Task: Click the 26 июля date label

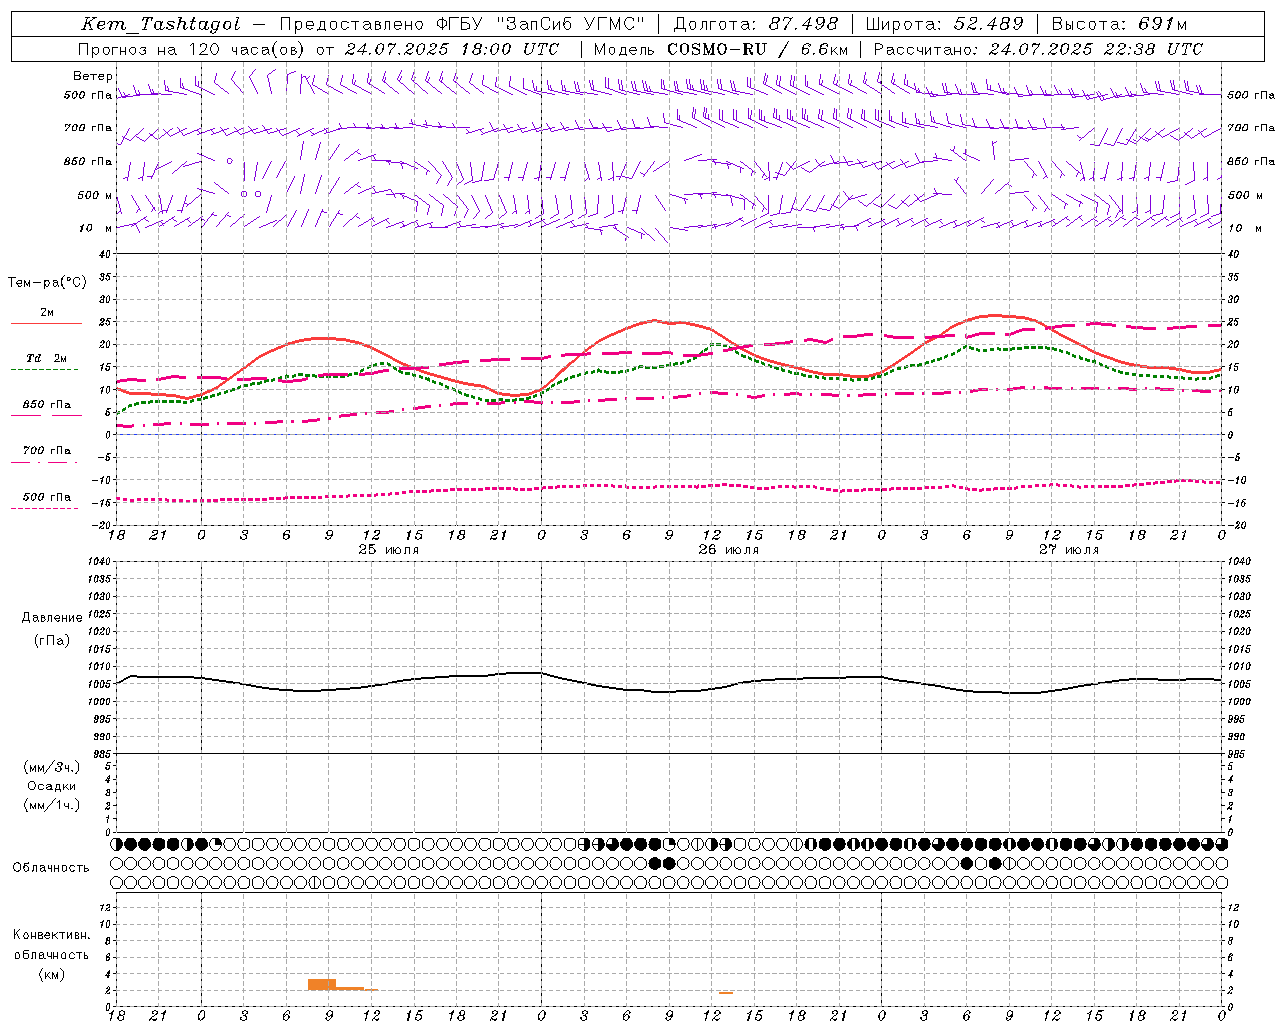Action: [728, 550]
